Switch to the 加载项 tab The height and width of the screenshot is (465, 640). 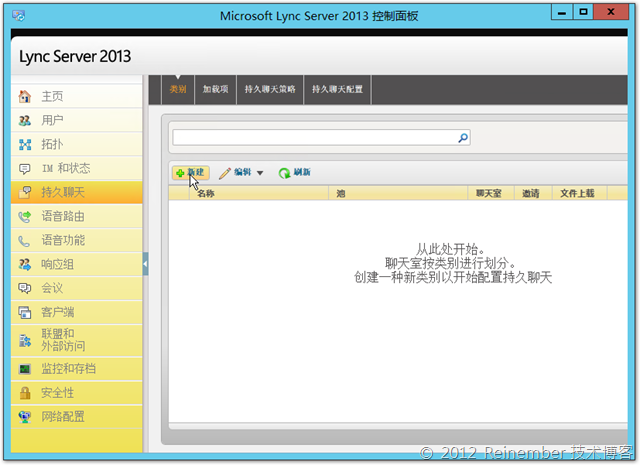(216, 89)
